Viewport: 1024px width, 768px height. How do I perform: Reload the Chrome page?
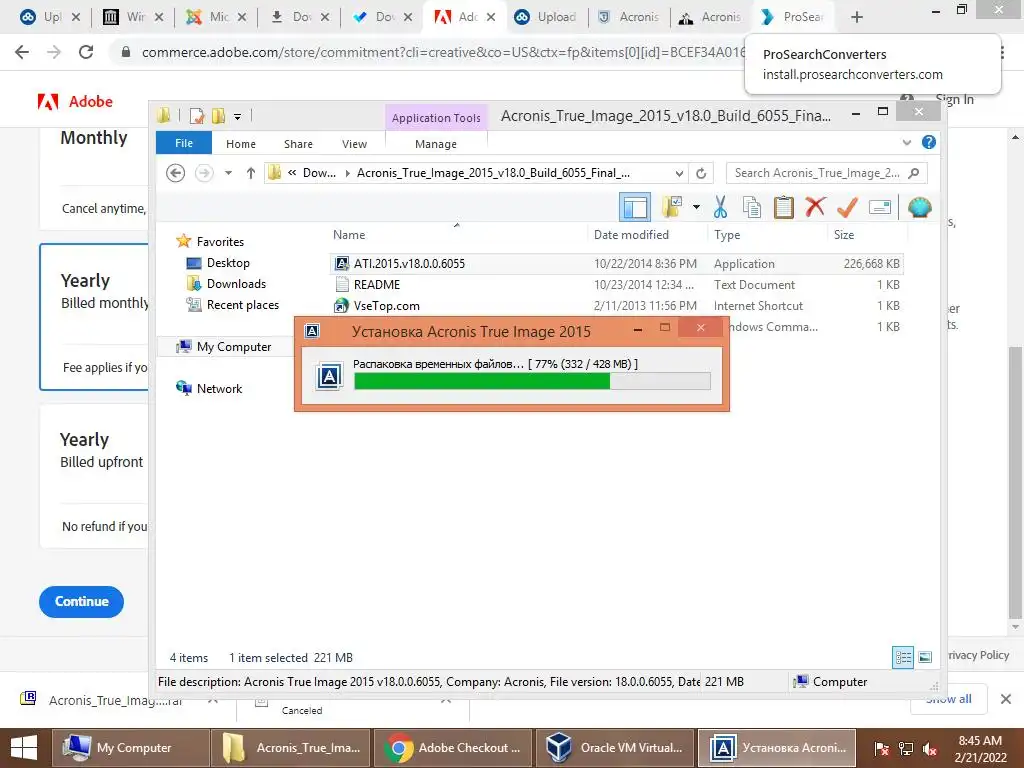point(86,52)
